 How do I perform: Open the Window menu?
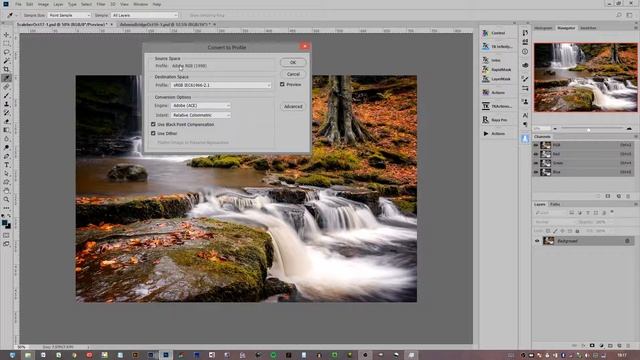pyautogui.click(x=141, y=4)
